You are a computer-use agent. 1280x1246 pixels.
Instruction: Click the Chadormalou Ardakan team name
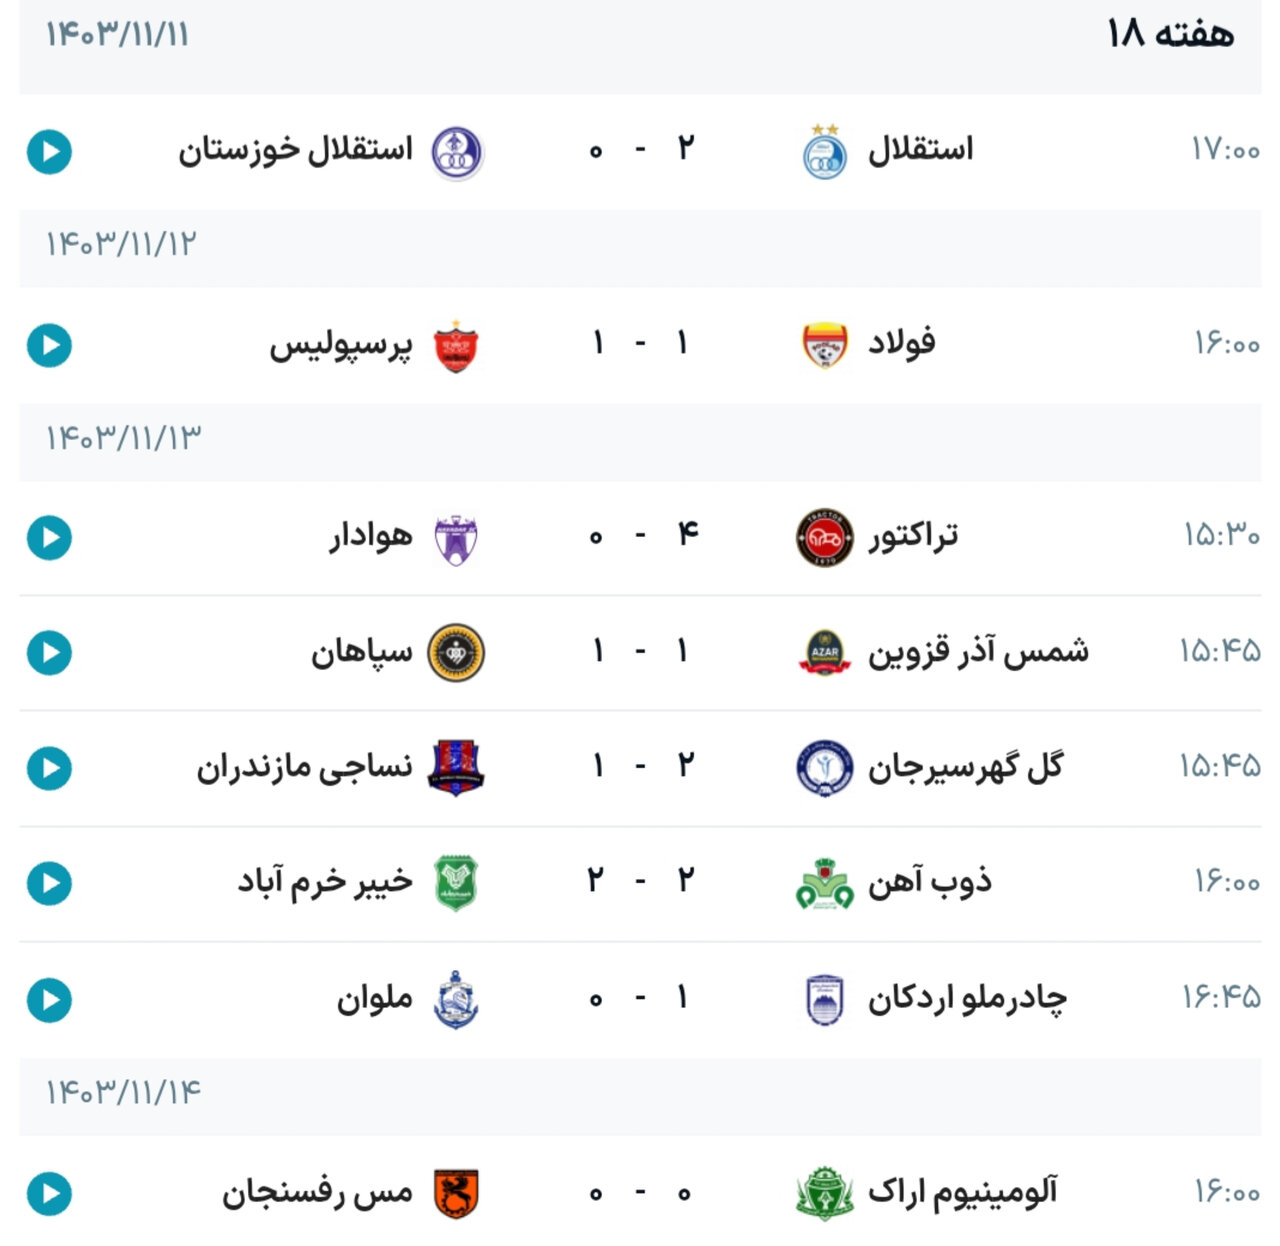point(967,999)
